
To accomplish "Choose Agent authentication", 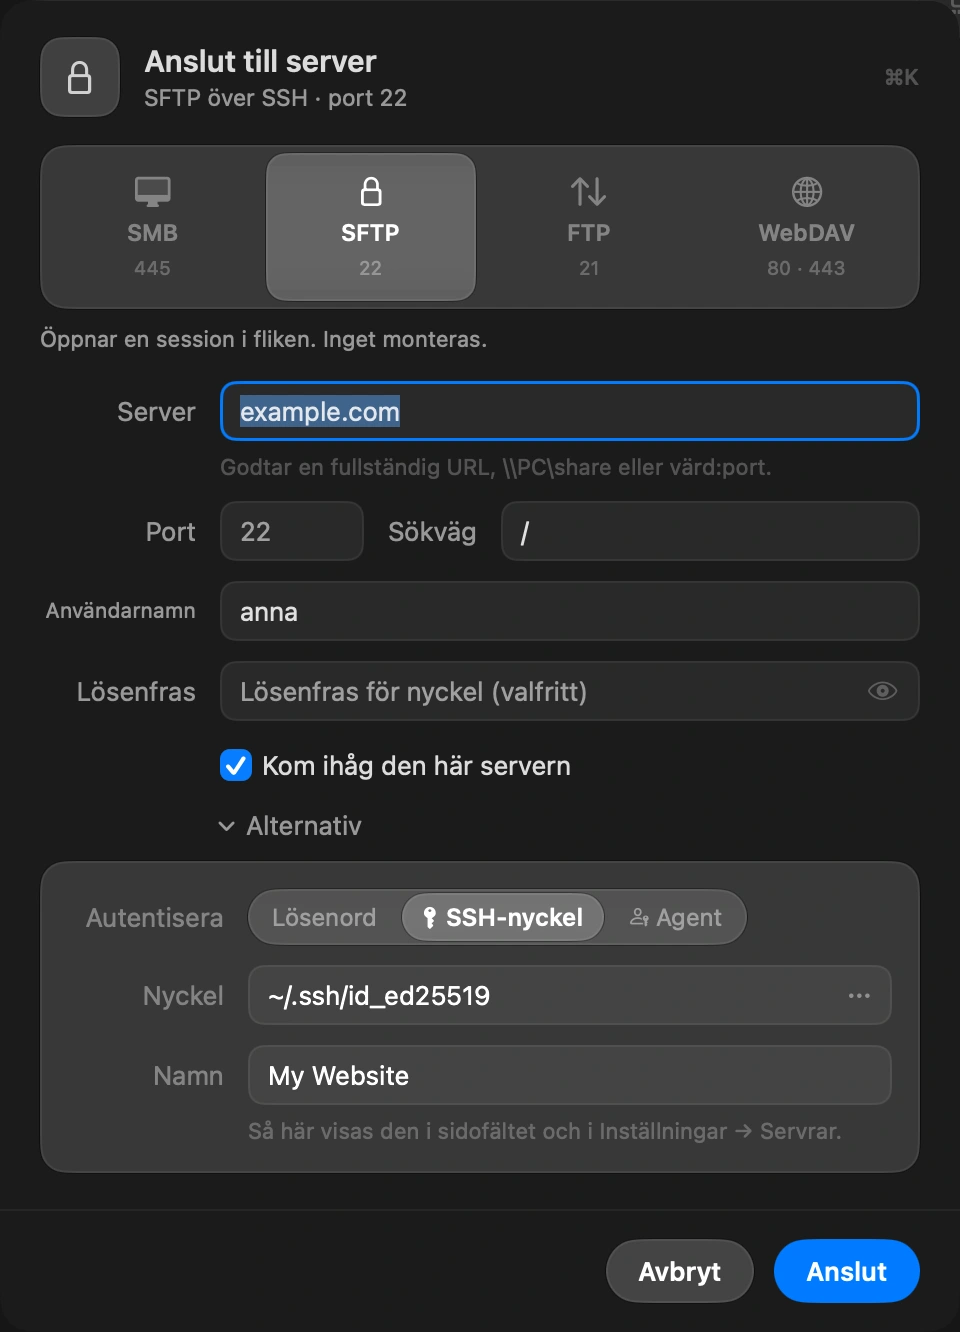I will (676, 917).
